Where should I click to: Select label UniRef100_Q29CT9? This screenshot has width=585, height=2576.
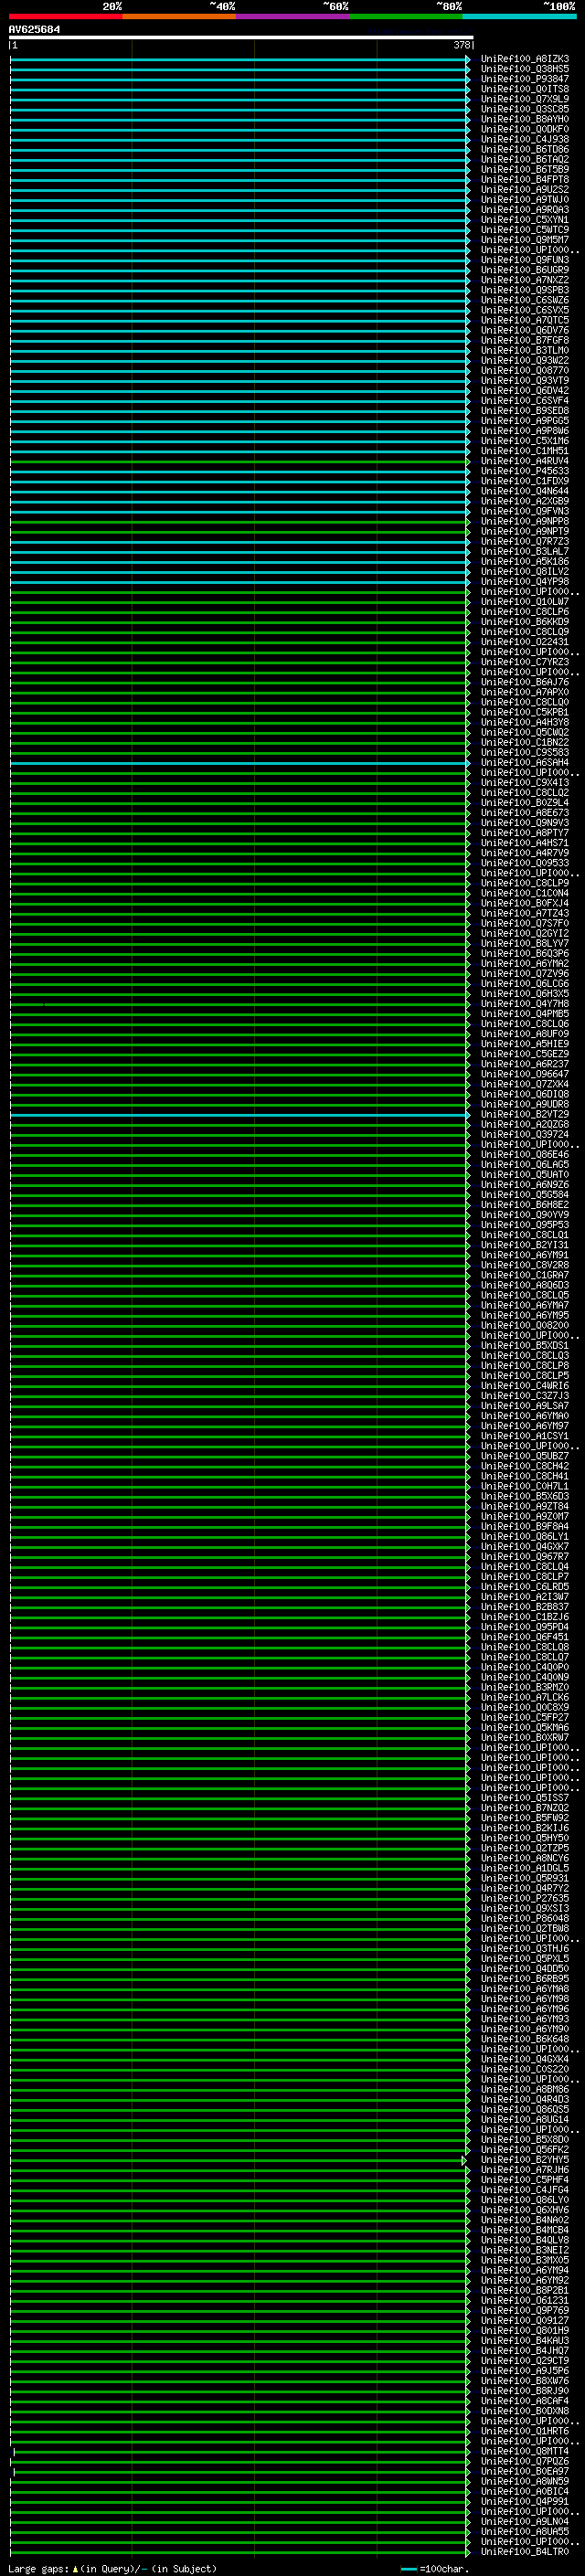pos(524,2361)
